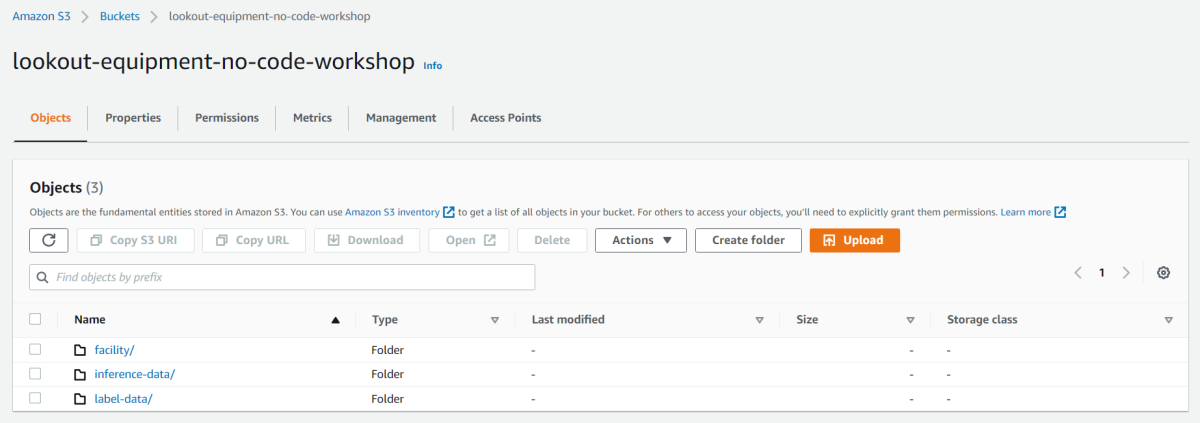Screen dimensions: 1200x423
Task: Open the inference-data/ folder link
Action: click(135, 374)
